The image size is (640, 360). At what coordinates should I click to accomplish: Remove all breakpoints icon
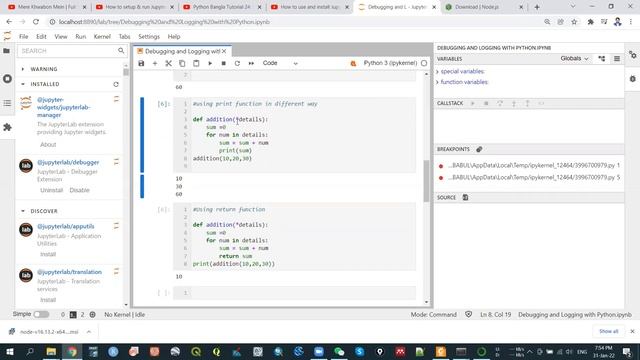pyautogui.click(x=479, y=149)
